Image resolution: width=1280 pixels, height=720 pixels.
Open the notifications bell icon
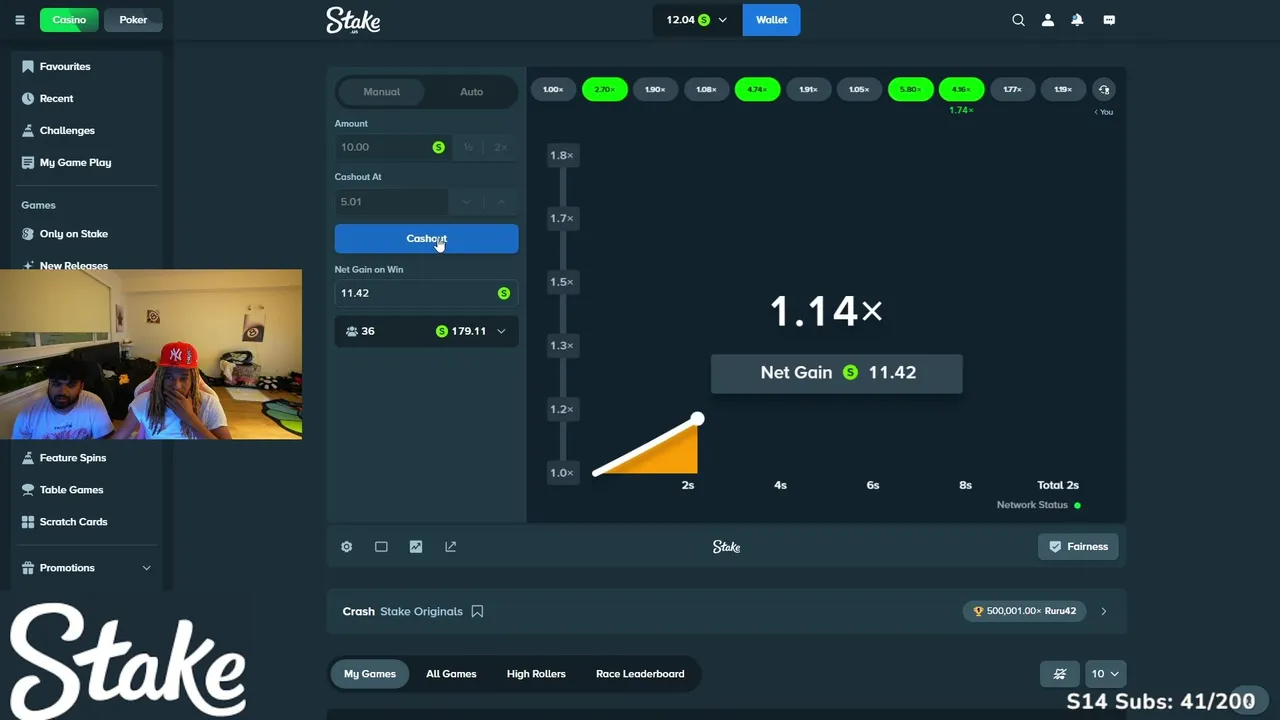click(1077, 20)
